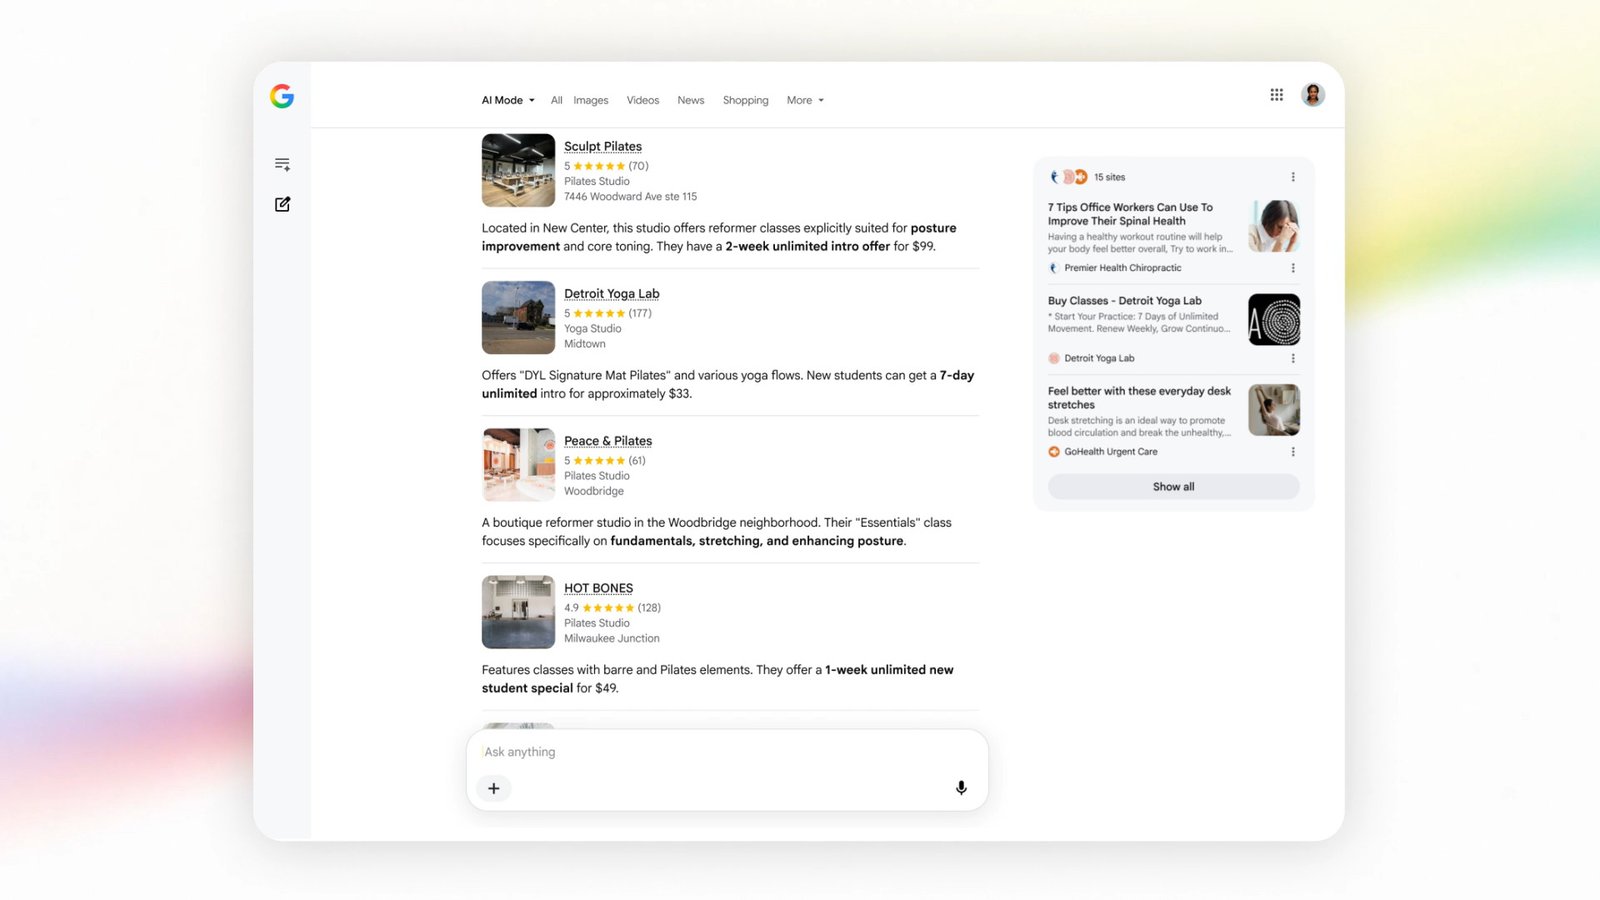This screenshot has height=900, width=1600.
Task: Open more options for Premier Health Chiropractic
Action: tap(1293, 268)
